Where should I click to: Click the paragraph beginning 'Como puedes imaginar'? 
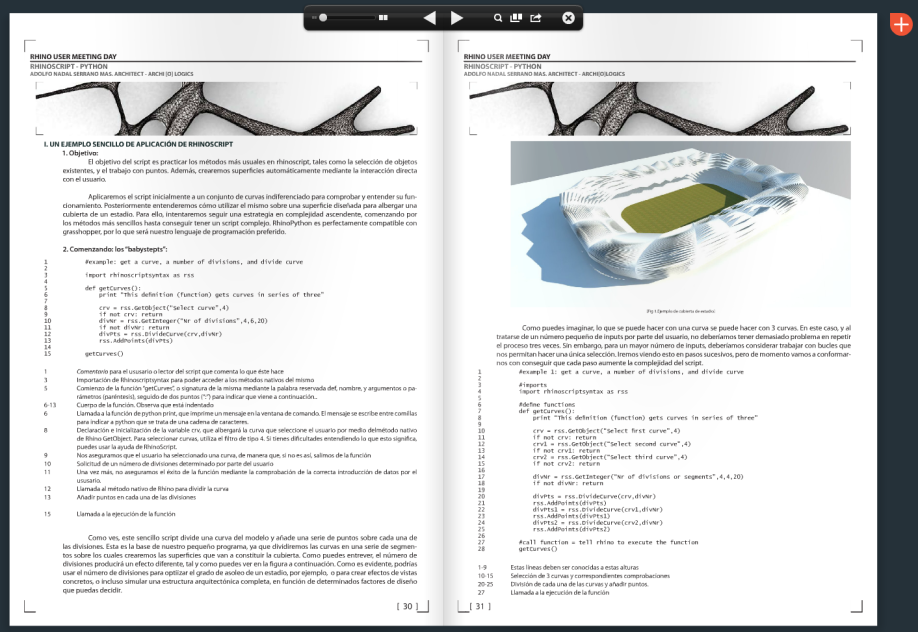[x=673, y=346]
